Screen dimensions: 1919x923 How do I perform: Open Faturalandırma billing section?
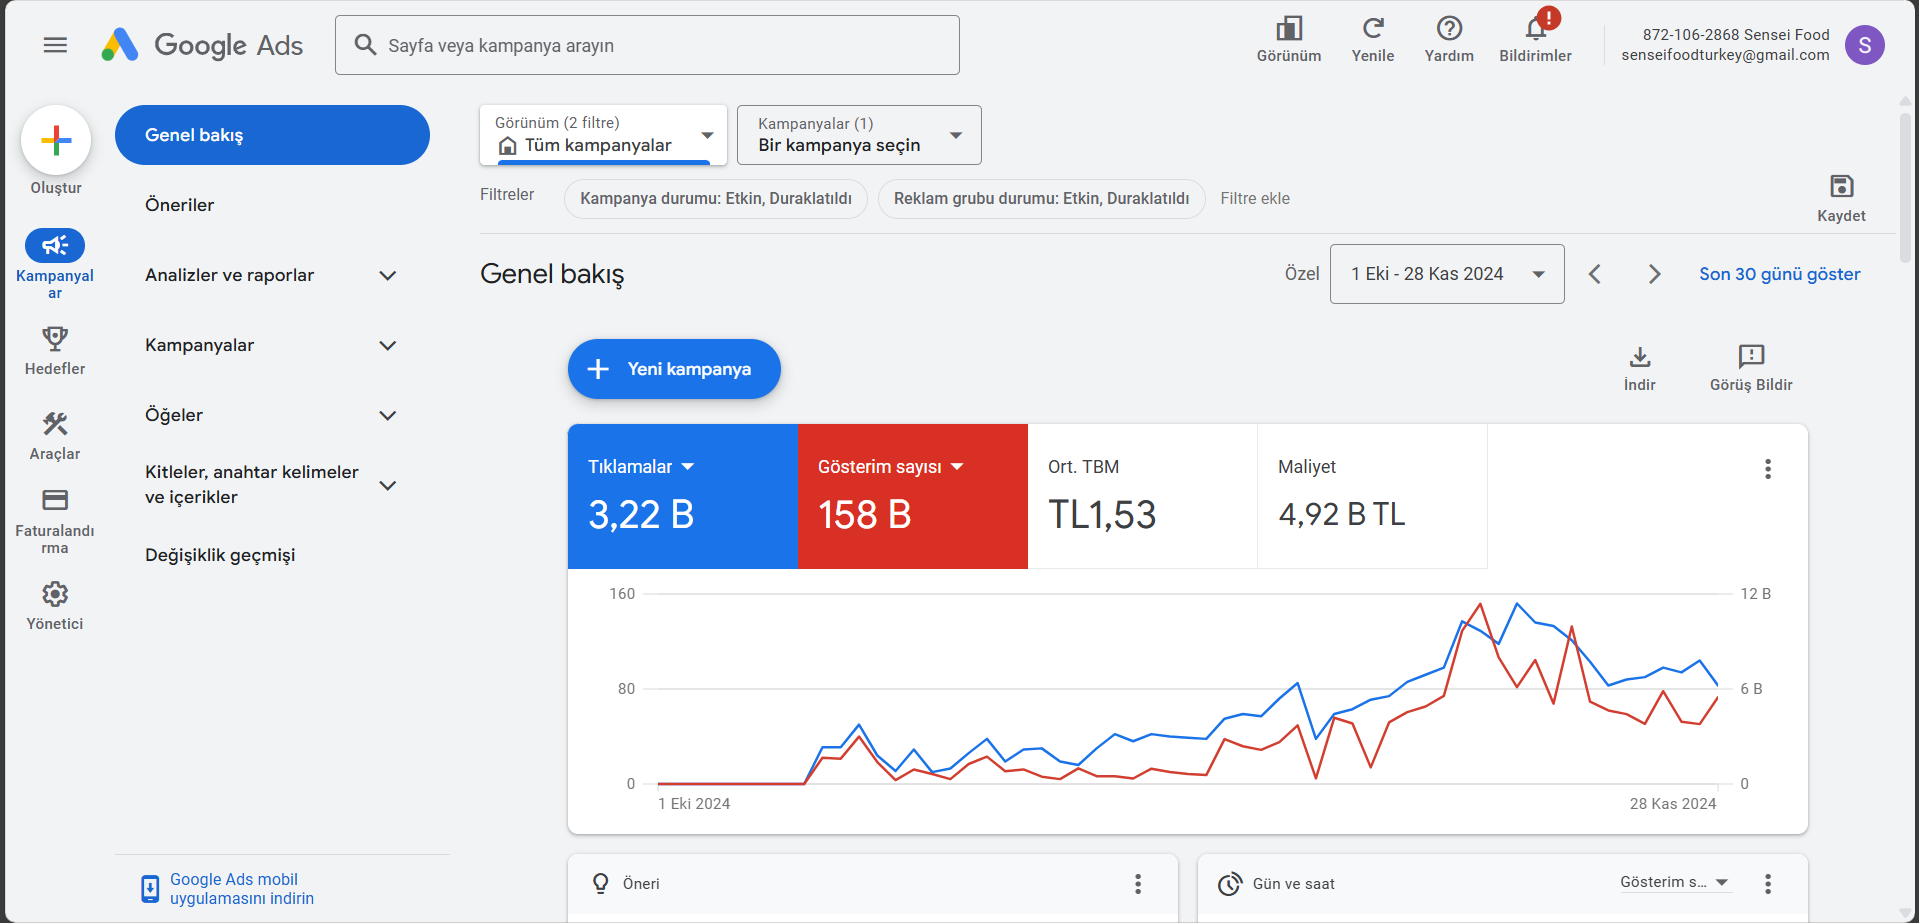click(55, 501)
